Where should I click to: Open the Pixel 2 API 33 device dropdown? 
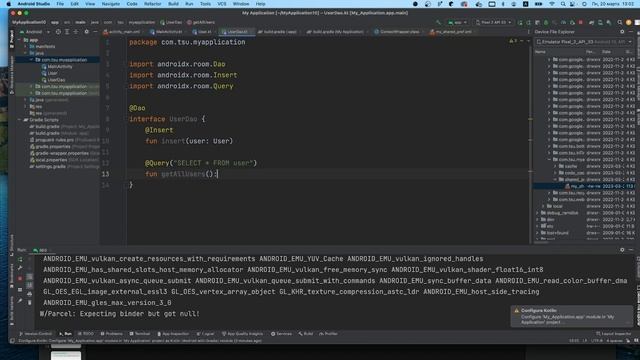coord(493,22)
